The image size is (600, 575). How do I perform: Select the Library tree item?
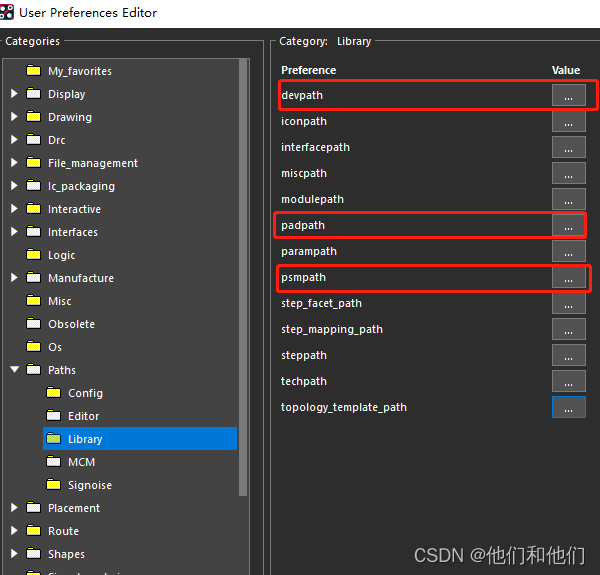pos(85,439)
